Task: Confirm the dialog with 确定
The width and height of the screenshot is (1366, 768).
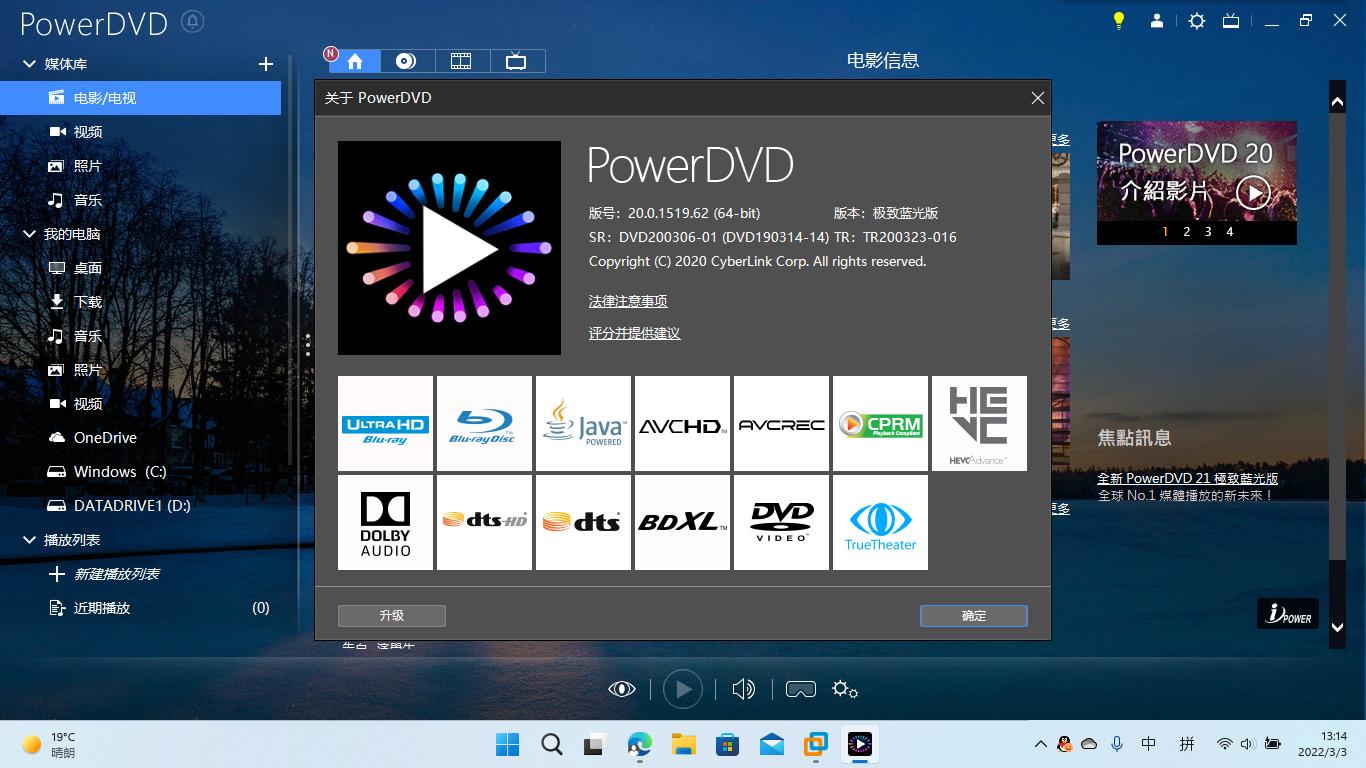Action: (974, 616)
